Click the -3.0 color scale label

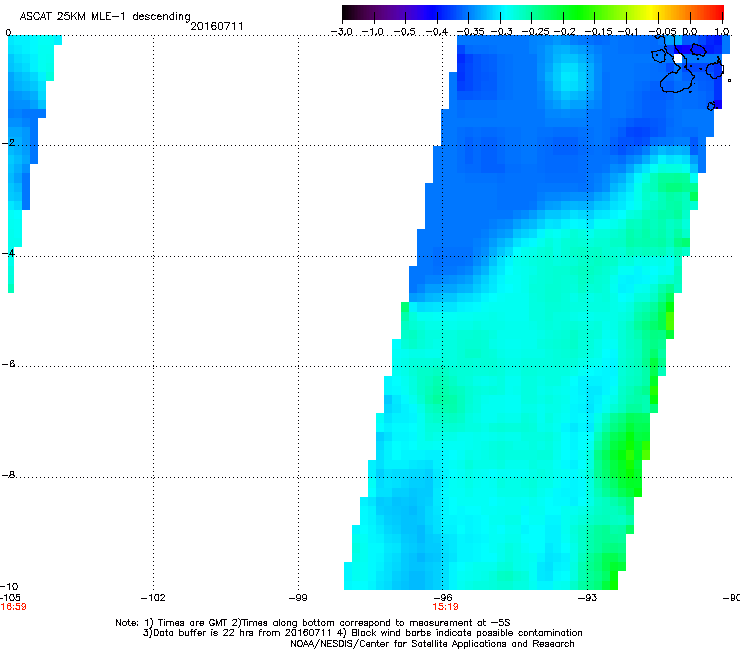click(x=342, y=32)
